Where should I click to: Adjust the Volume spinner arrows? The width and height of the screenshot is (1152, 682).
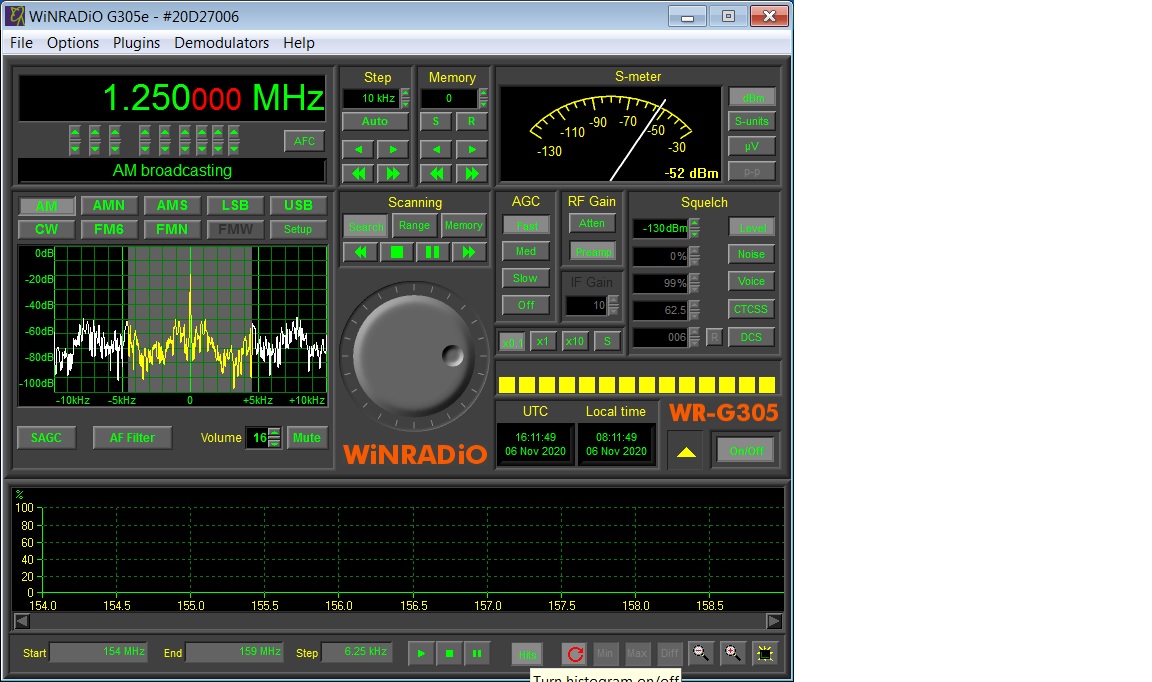(x=275, y=438)
